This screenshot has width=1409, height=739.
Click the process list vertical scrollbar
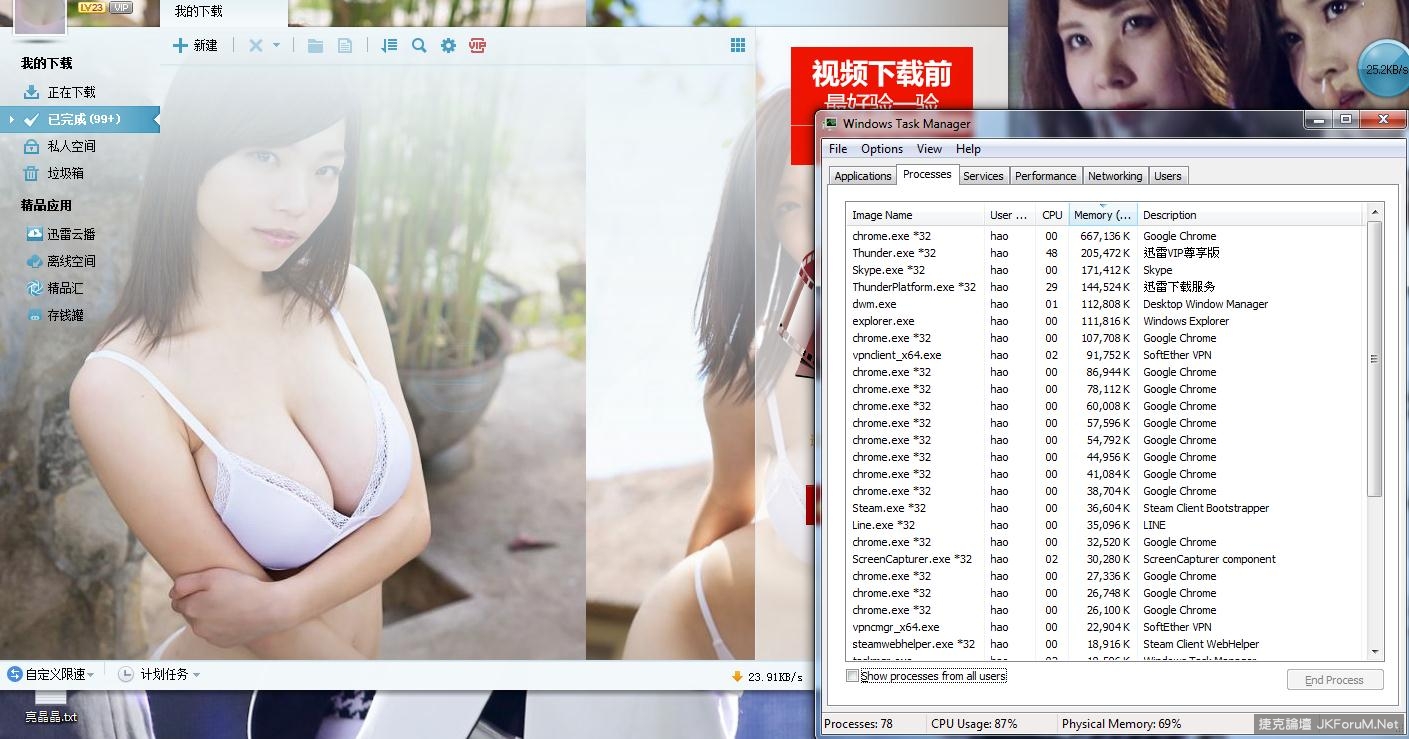click(x=1375, y=360)
